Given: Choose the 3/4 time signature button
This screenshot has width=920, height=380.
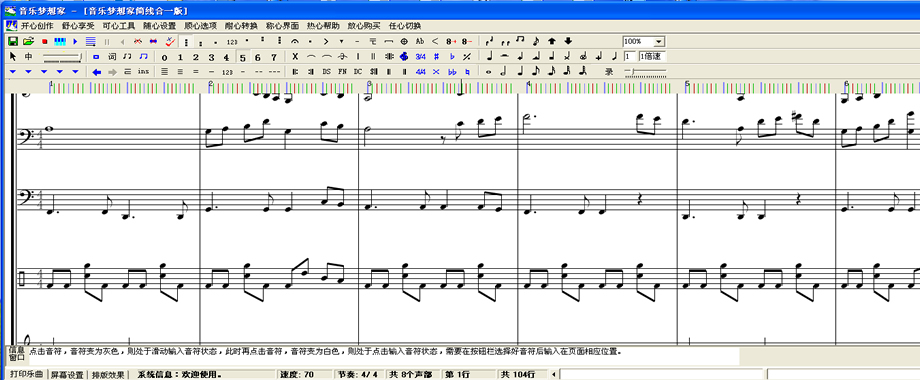Looking at the screenshot, I should coord(420,57).
